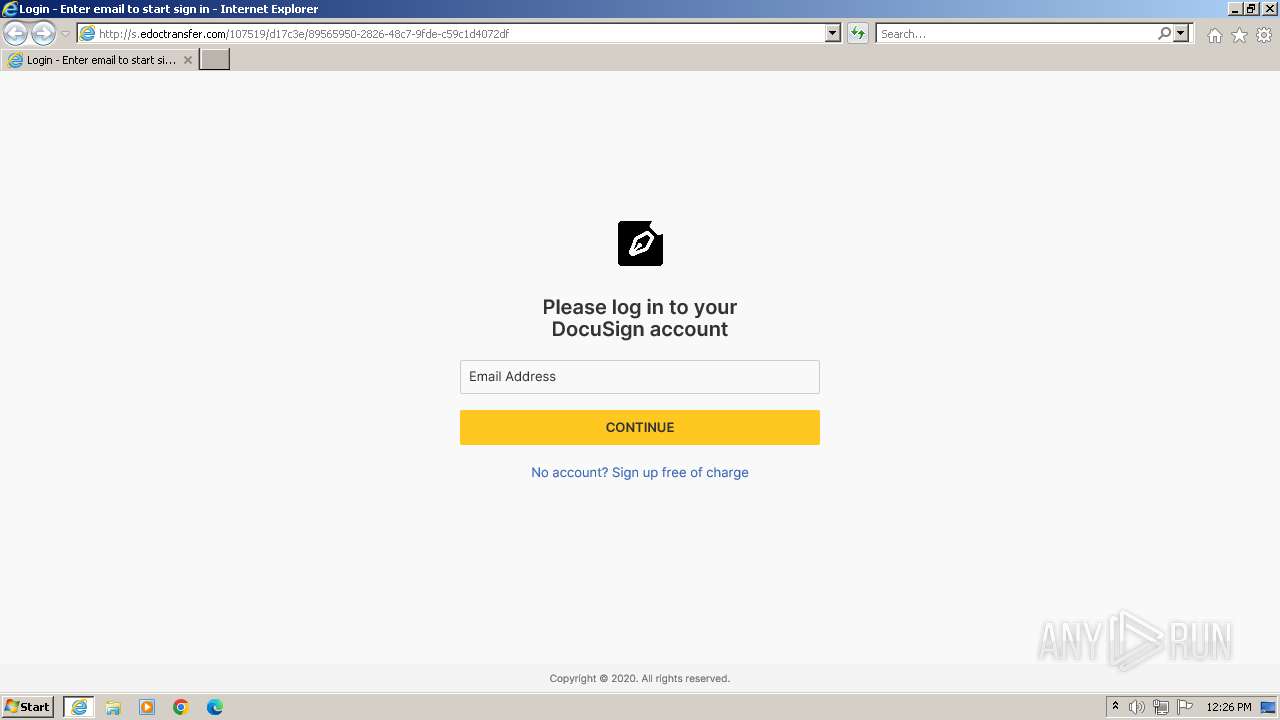Open Favorites star icon
The image size is (1280, 720).
tap(1239, 35)
